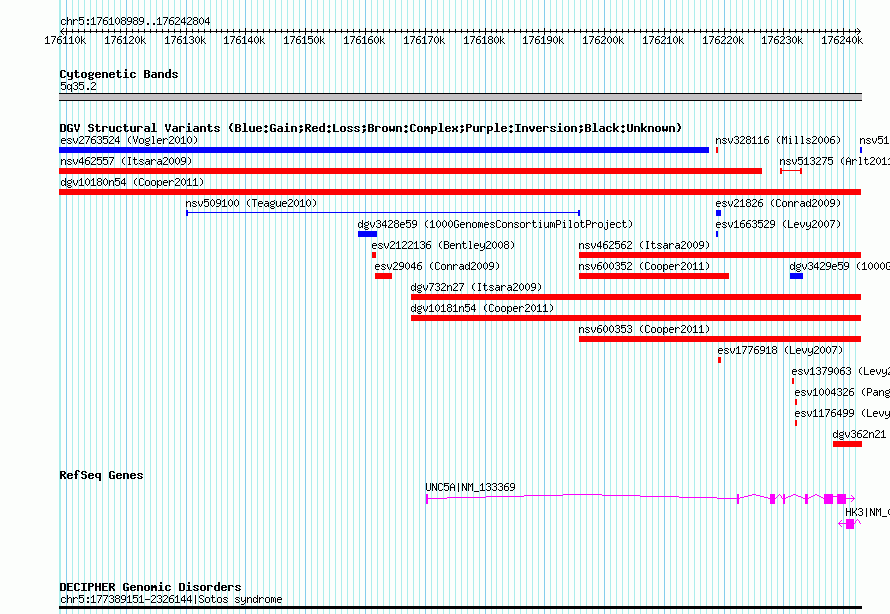Viewport: 890px width, 614px height.
Task: Click nsv600353 (Cooper2011) variant label
Action: click(x=644, y=329)
